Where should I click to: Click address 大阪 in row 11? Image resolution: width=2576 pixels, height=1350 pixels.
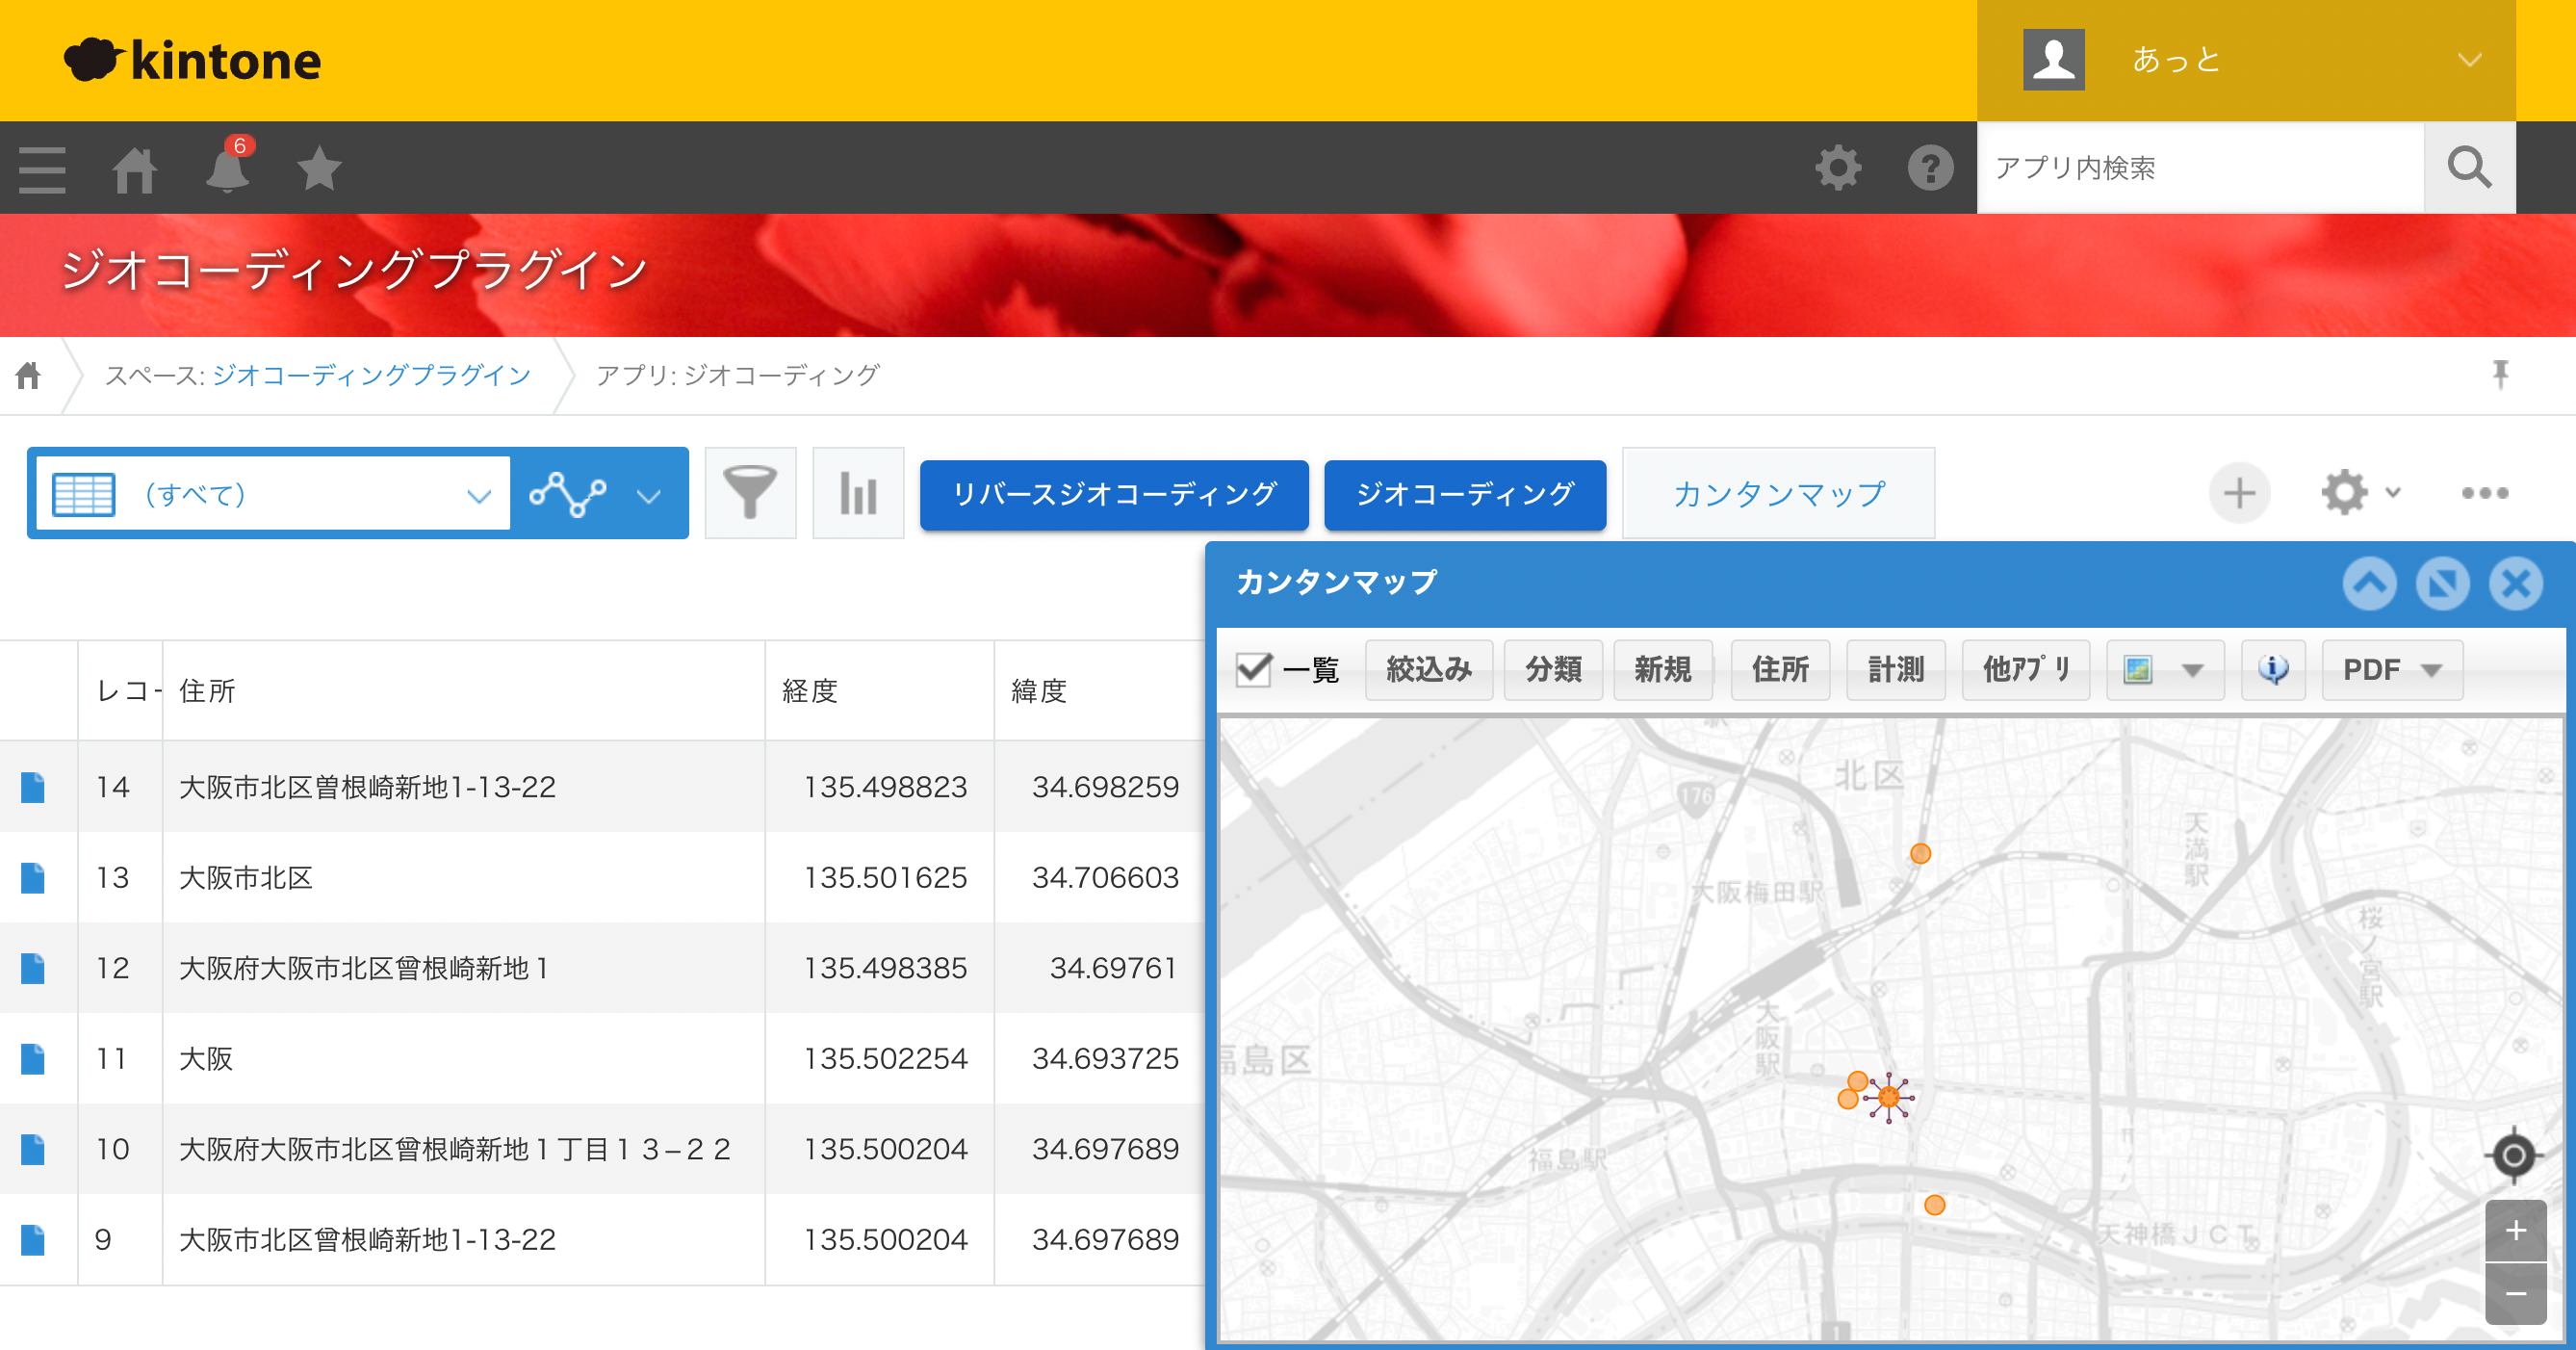pyautogui.click(x=206, y=1059)
